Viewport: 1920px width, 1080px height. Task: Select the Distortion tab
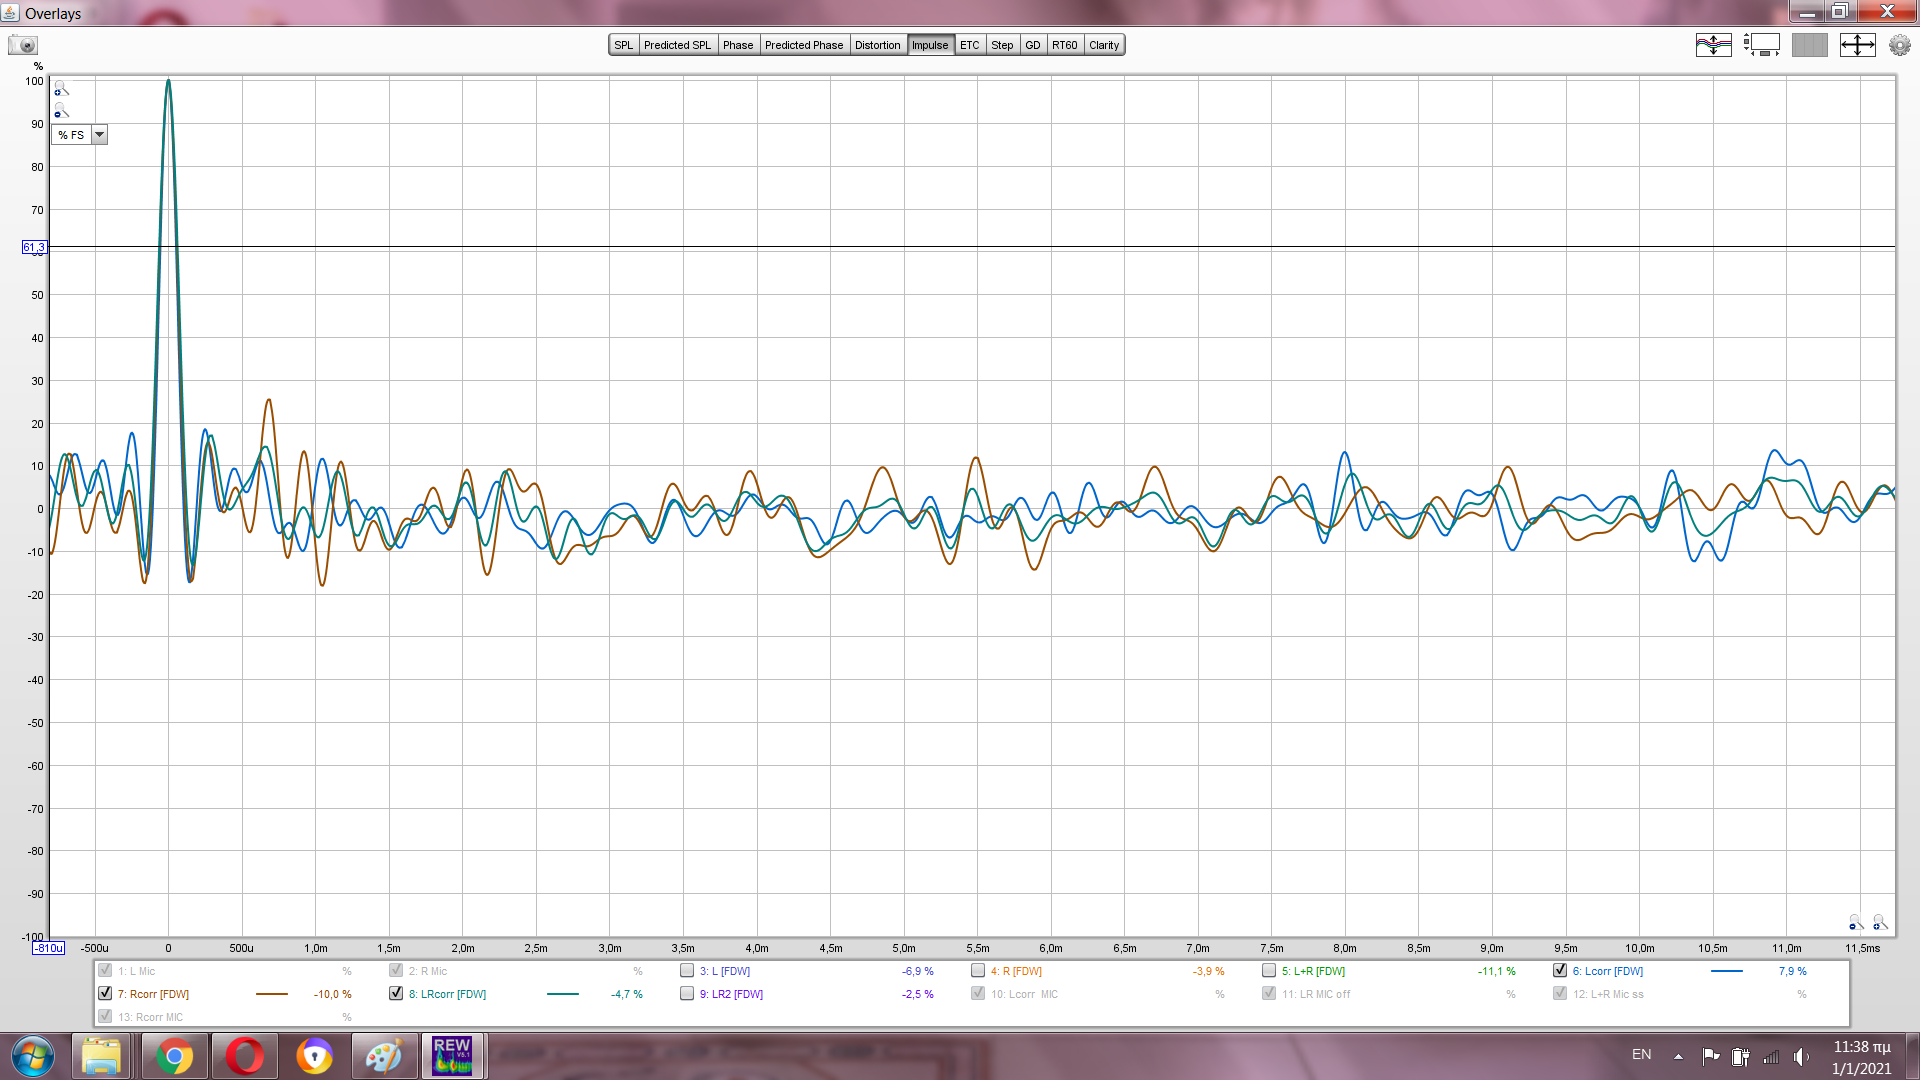click(x=877, y=45)
